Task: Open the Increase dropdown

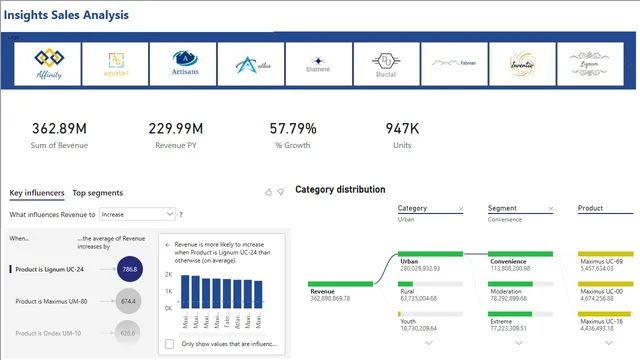Action: tap(137, 214)
